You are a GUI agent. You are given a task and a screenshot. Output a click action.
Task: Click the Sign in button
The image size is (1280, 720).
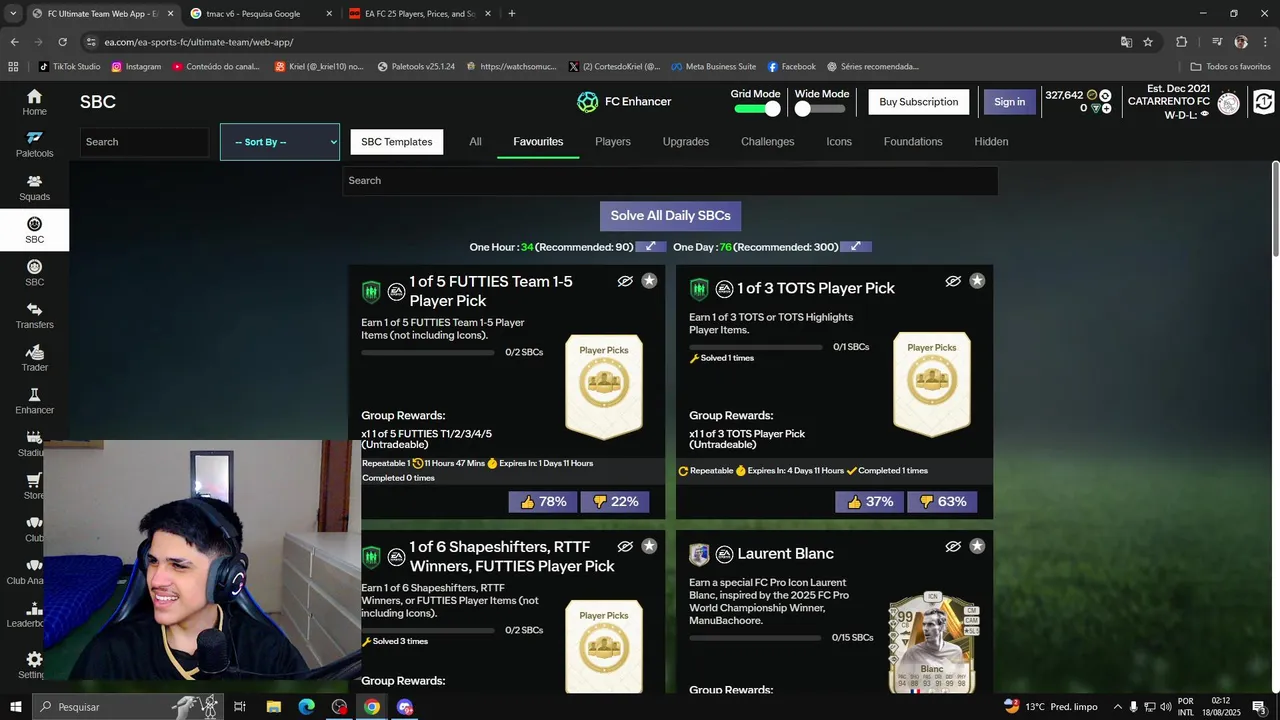[1010, 102]
